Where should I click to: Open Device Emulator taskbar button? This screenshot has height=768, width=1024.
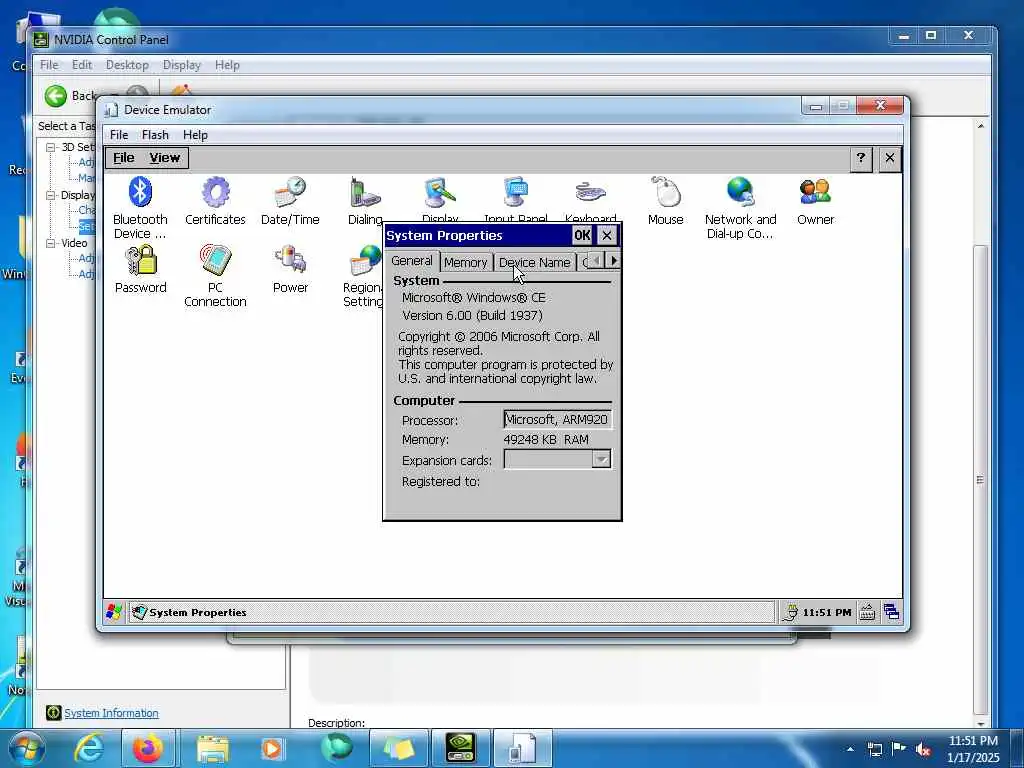(522, 748)
